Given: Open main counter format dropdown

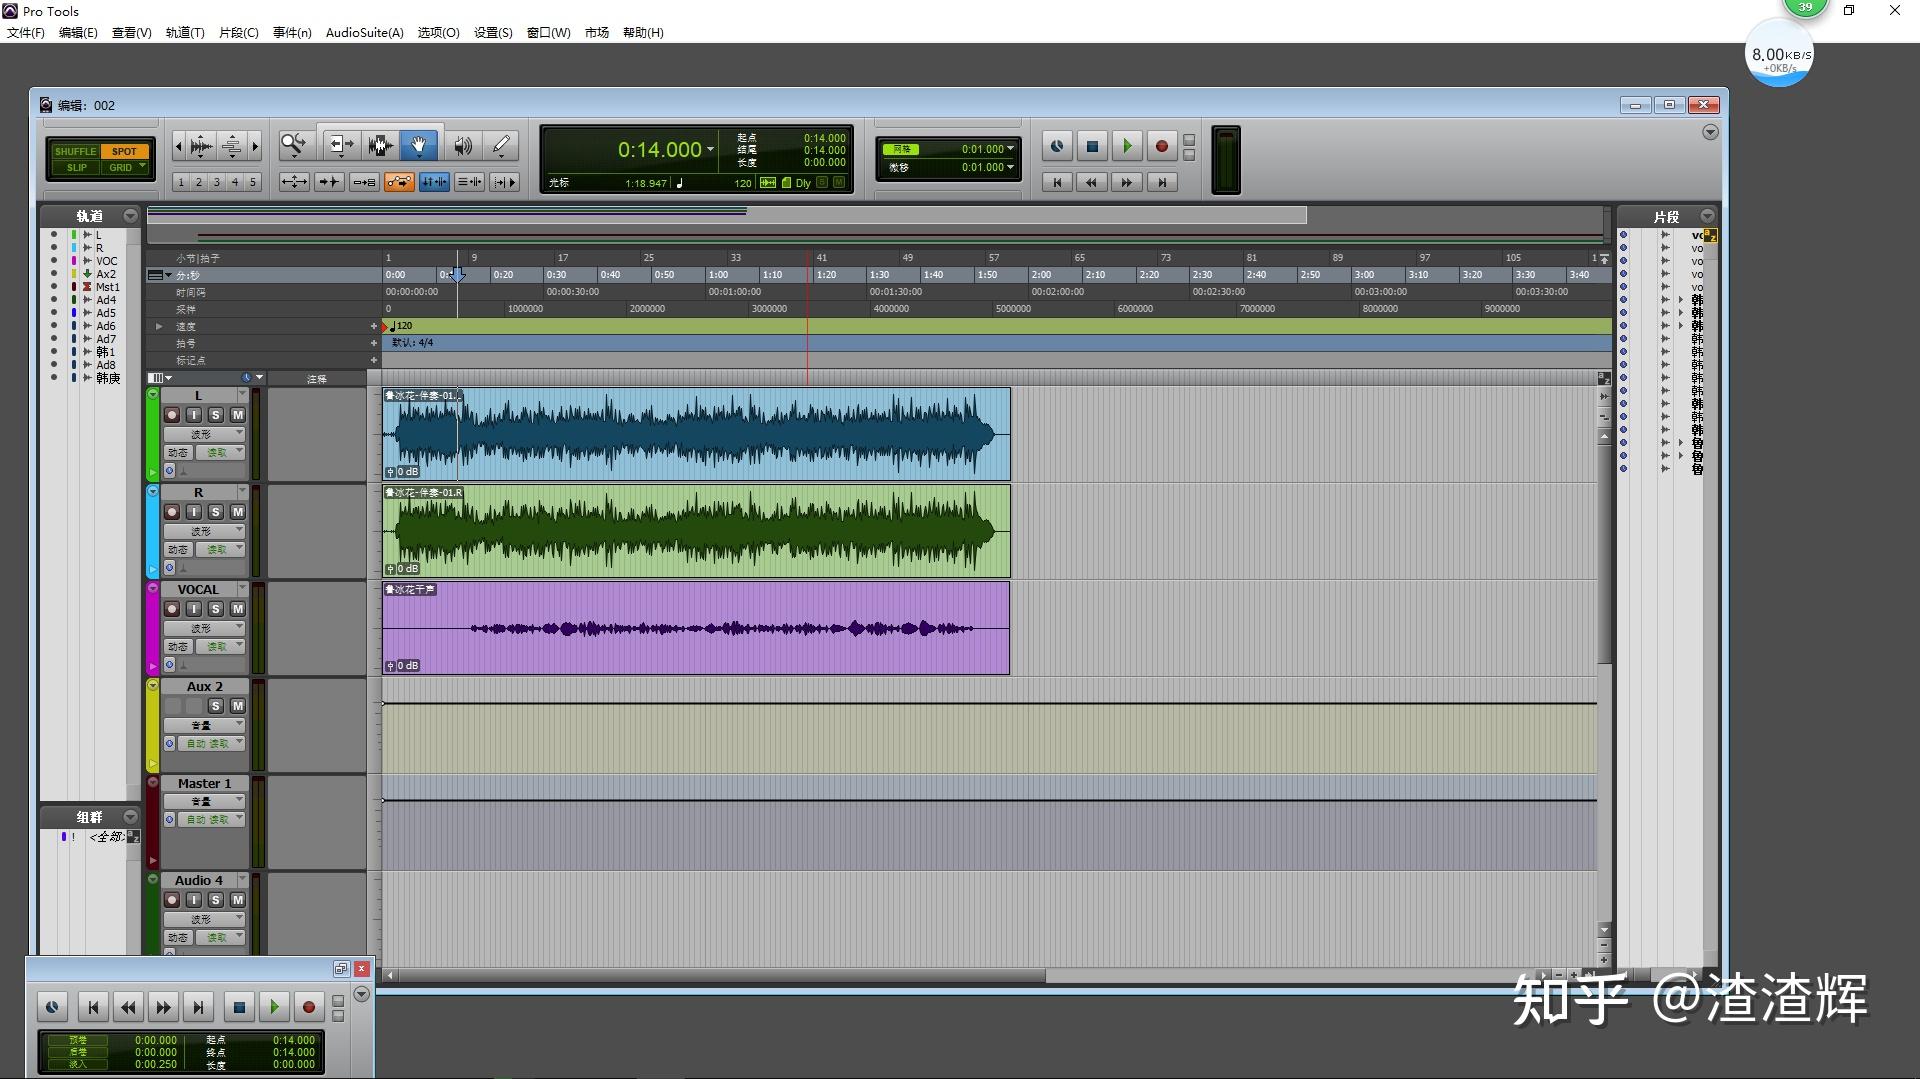Looking at the screenshot, I should pyautogui.click(x=711, y=150).
